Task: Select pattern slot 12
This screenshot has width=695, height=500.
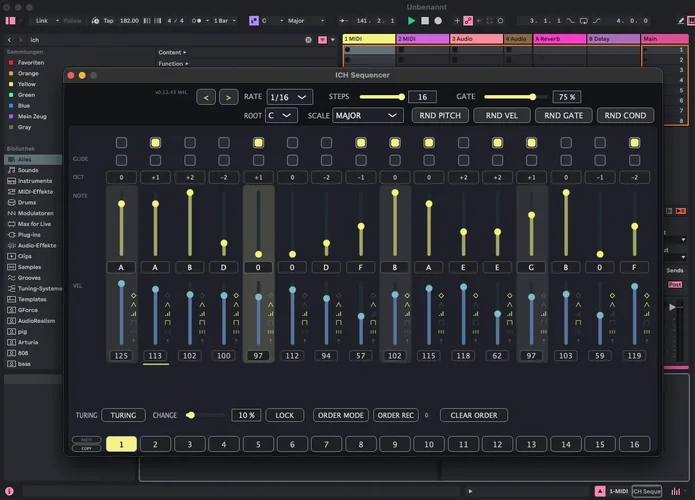Action: [x=497, y=444]
